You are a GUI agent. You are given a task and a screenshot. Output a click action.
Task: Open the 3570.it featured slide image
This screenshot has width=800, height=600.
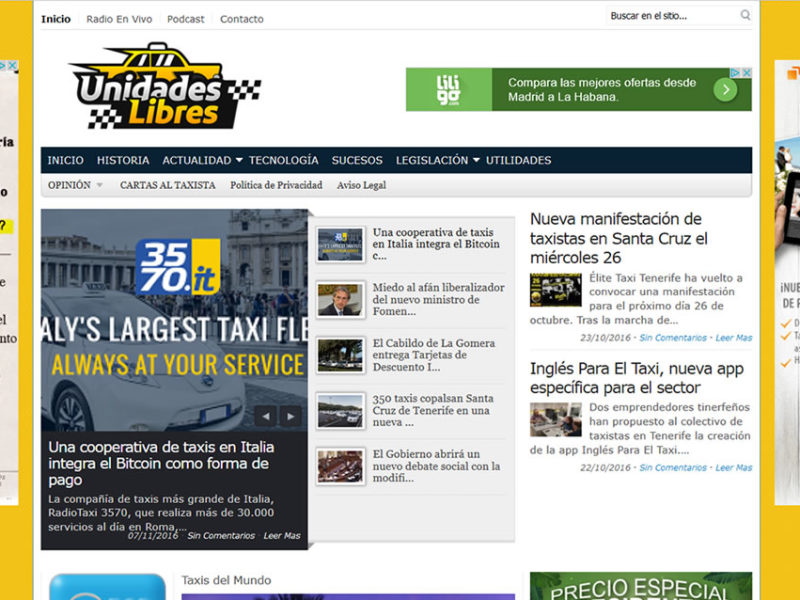click(174, 320)
